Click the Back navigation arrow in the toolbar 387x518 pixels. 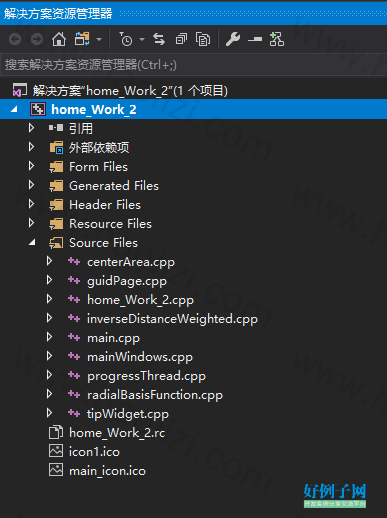(x=15, y=39)
